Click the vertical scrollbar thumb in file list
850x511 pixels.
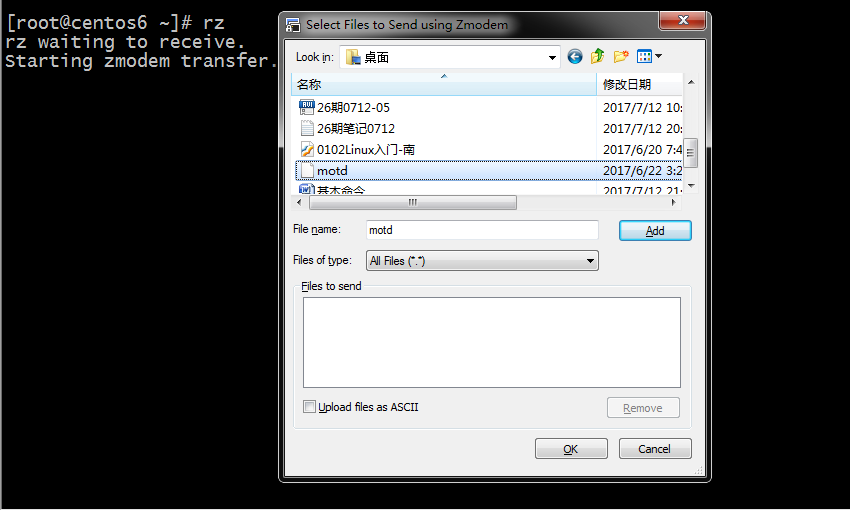click(x=690, y=153)
